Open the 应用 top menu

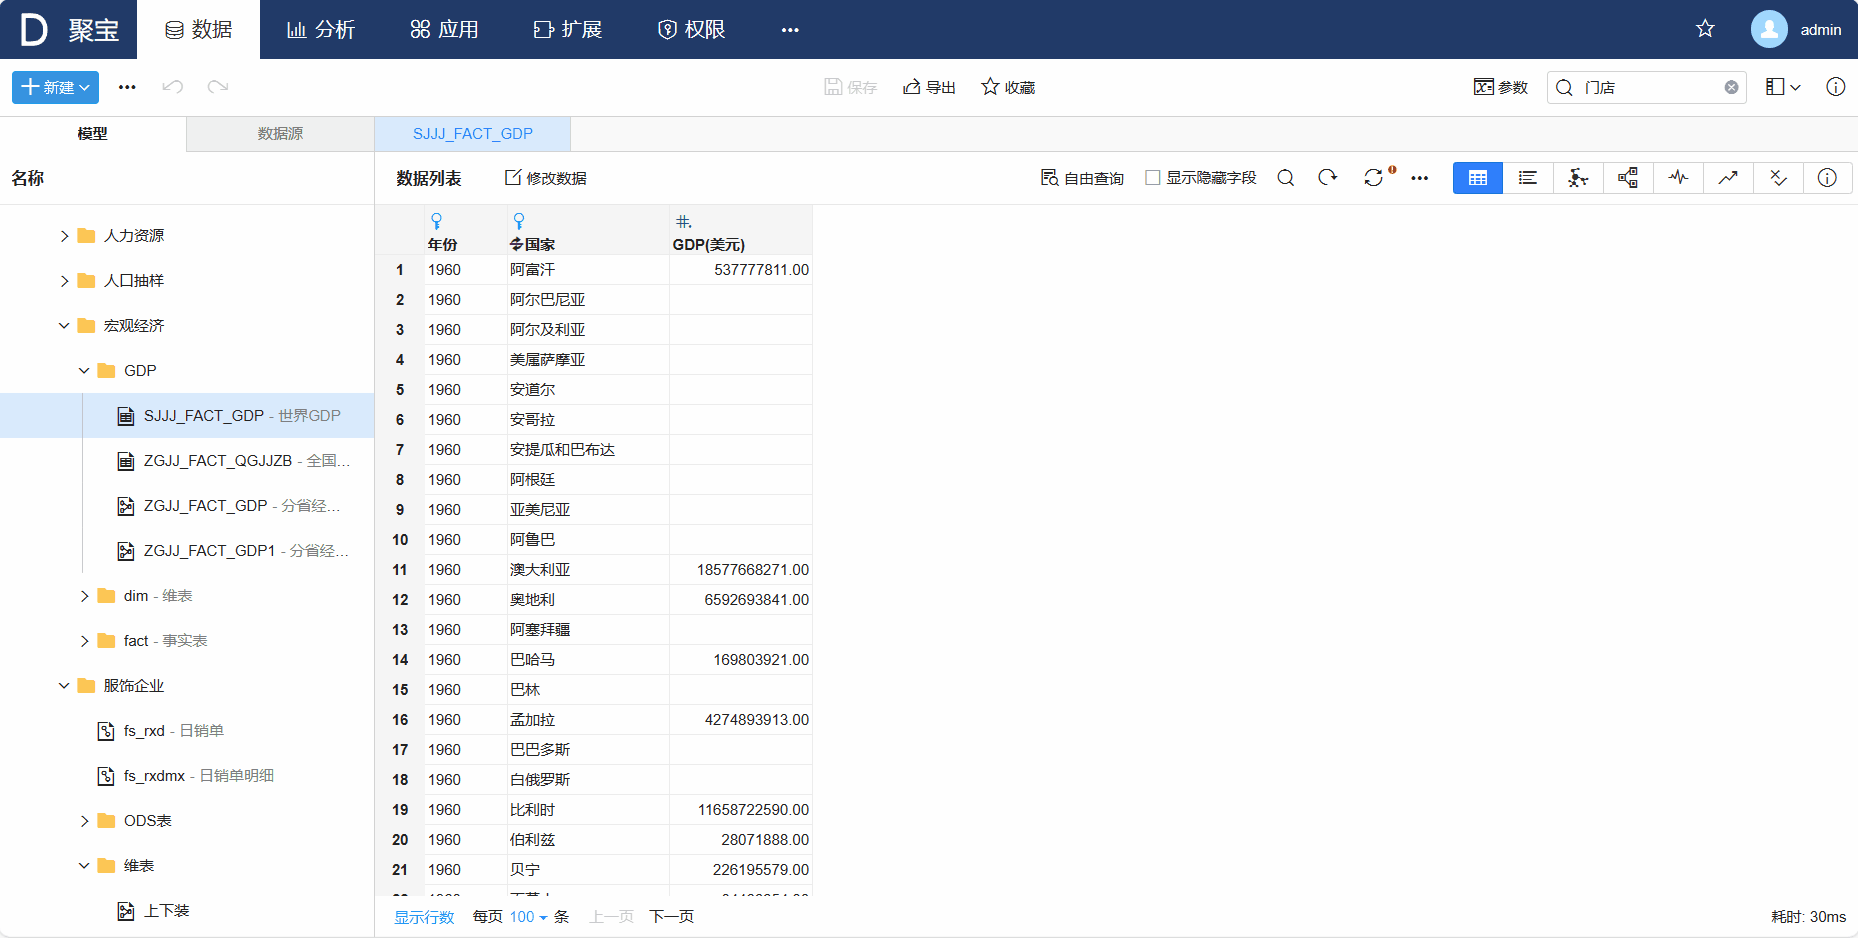(x=444, y=30)
